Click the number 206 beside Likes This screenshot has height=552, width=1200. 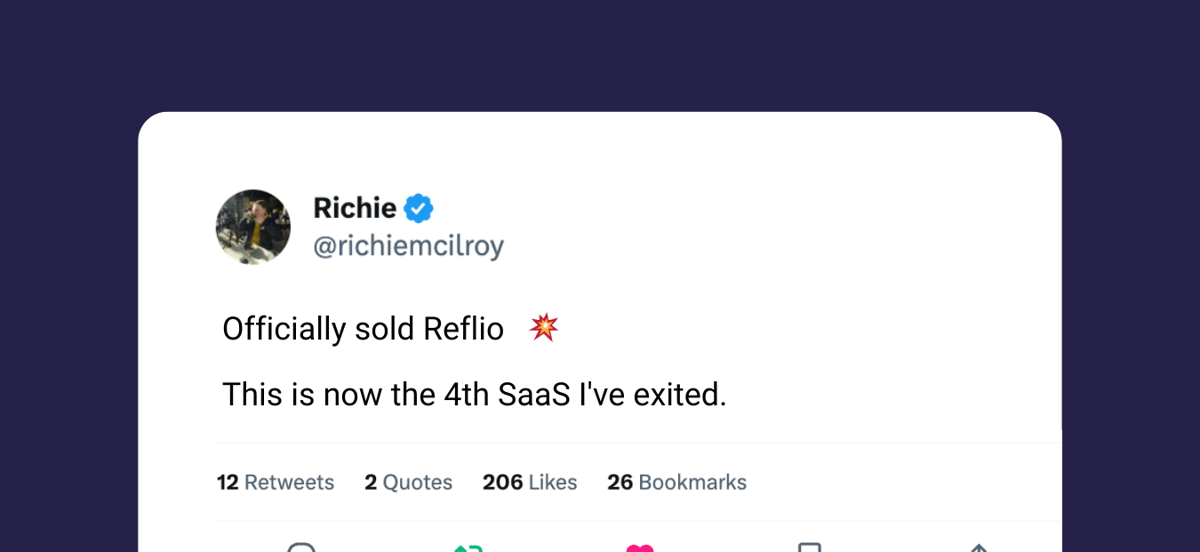[503, 482]
